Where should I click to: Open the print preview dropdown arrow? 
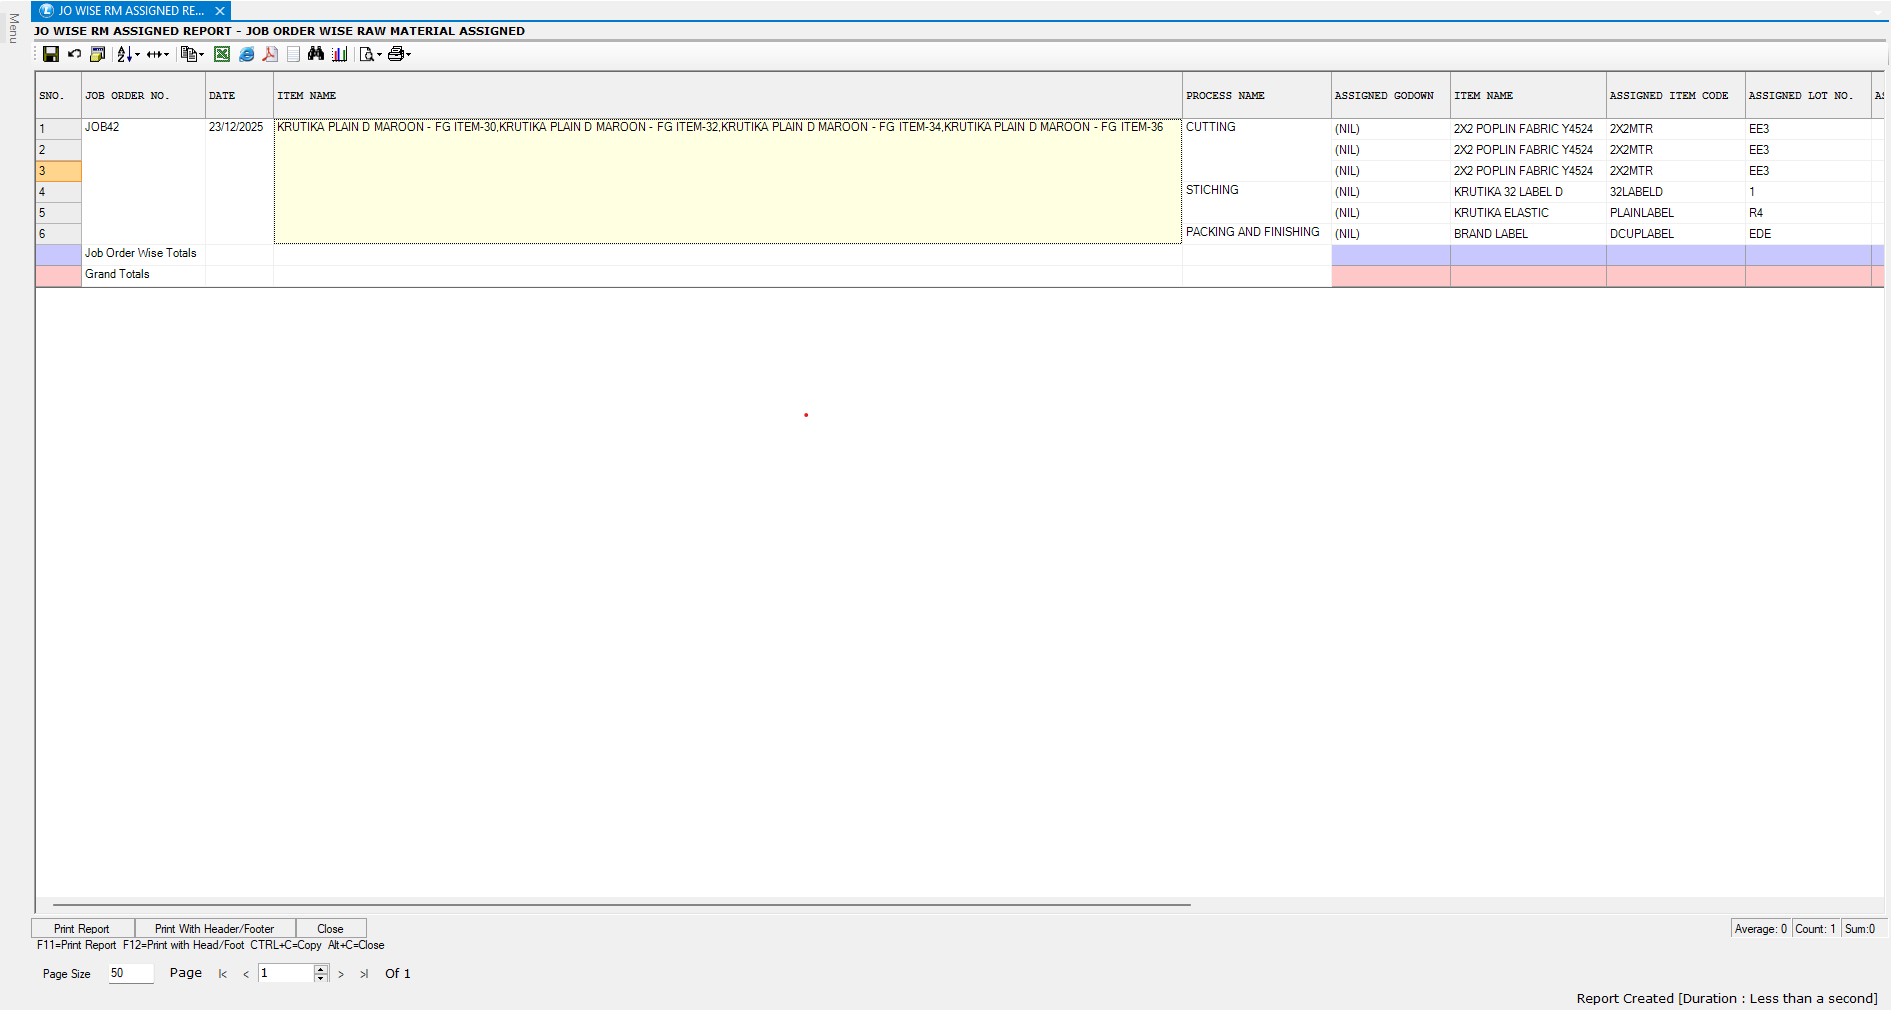(x=379, y=55)
